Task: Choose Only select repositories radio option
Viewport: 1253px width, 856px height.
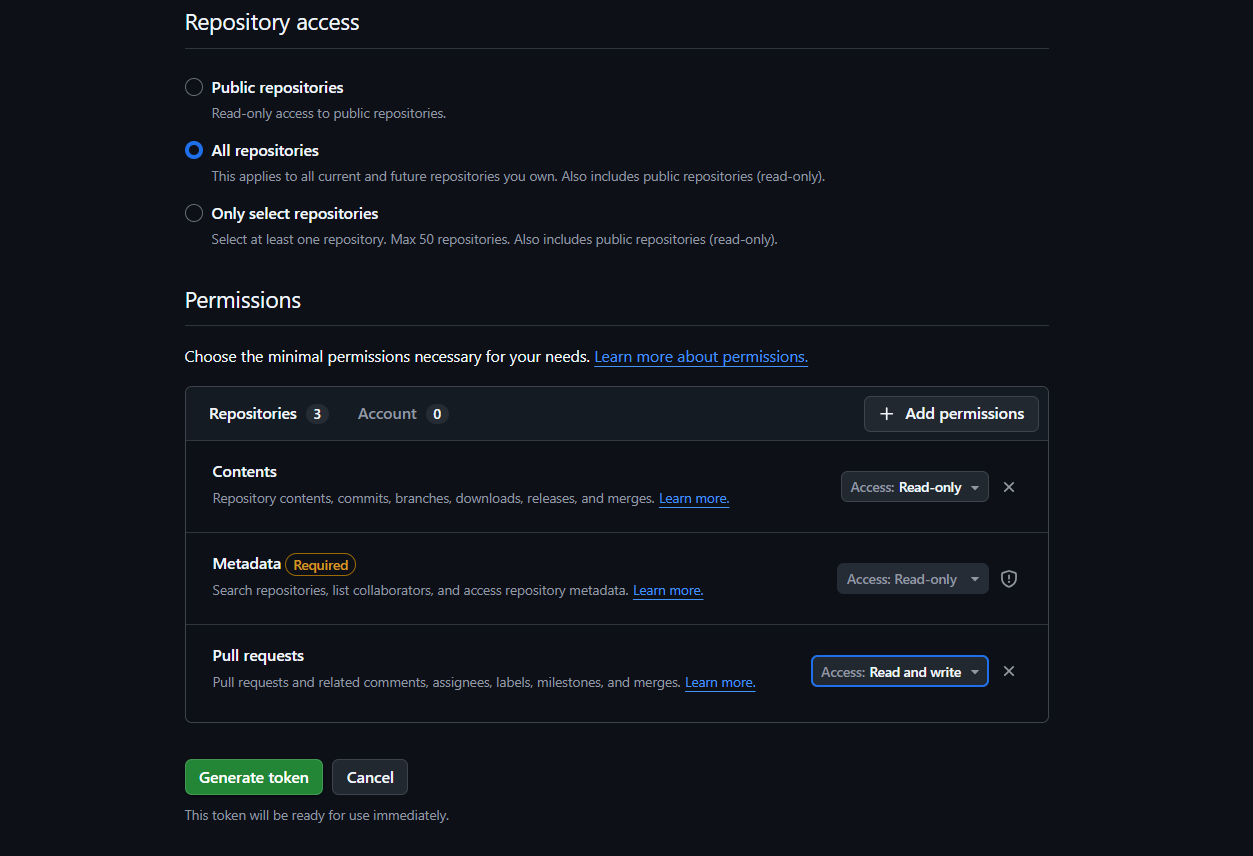Action: tap(194, 214)
